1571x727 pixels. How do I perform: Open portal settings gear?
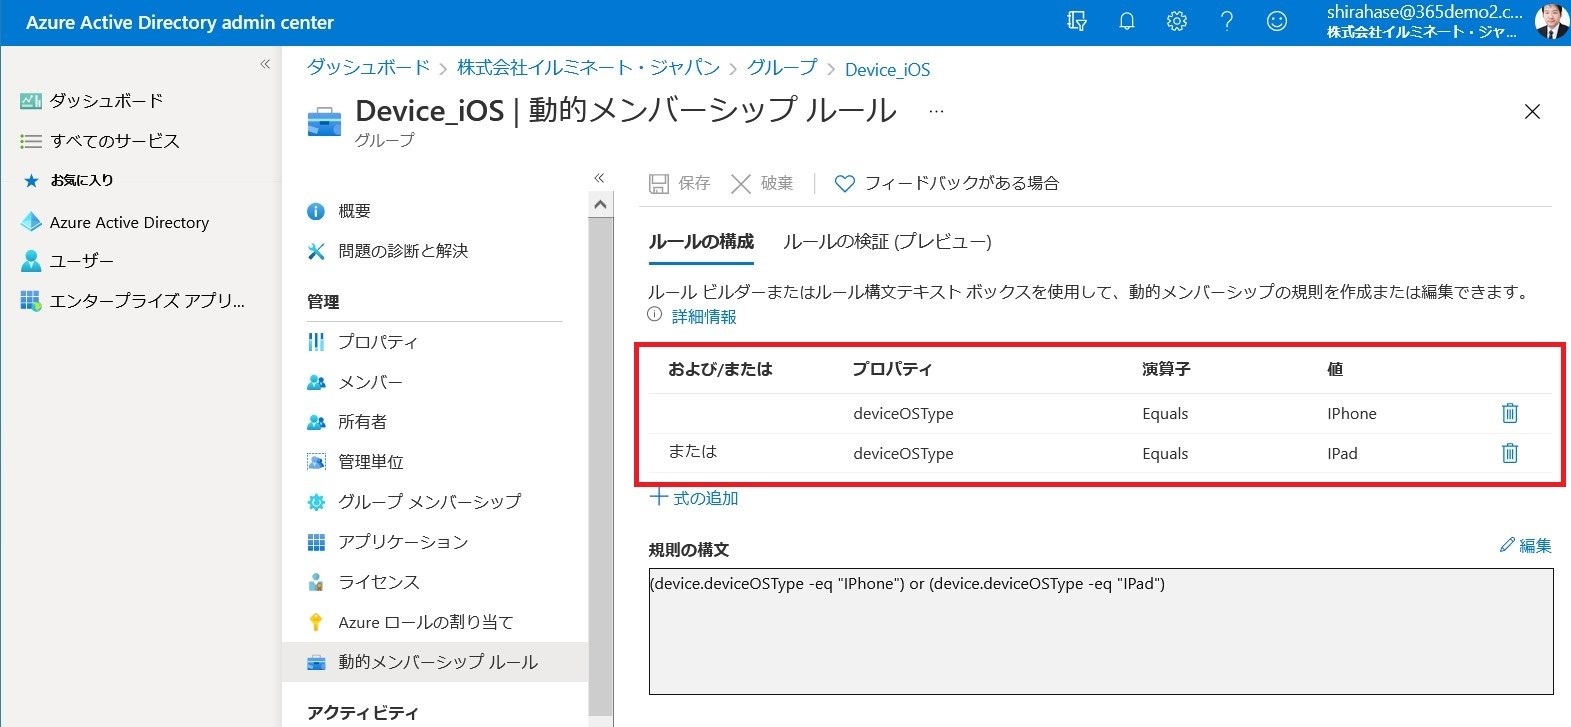click(1177, 22)
